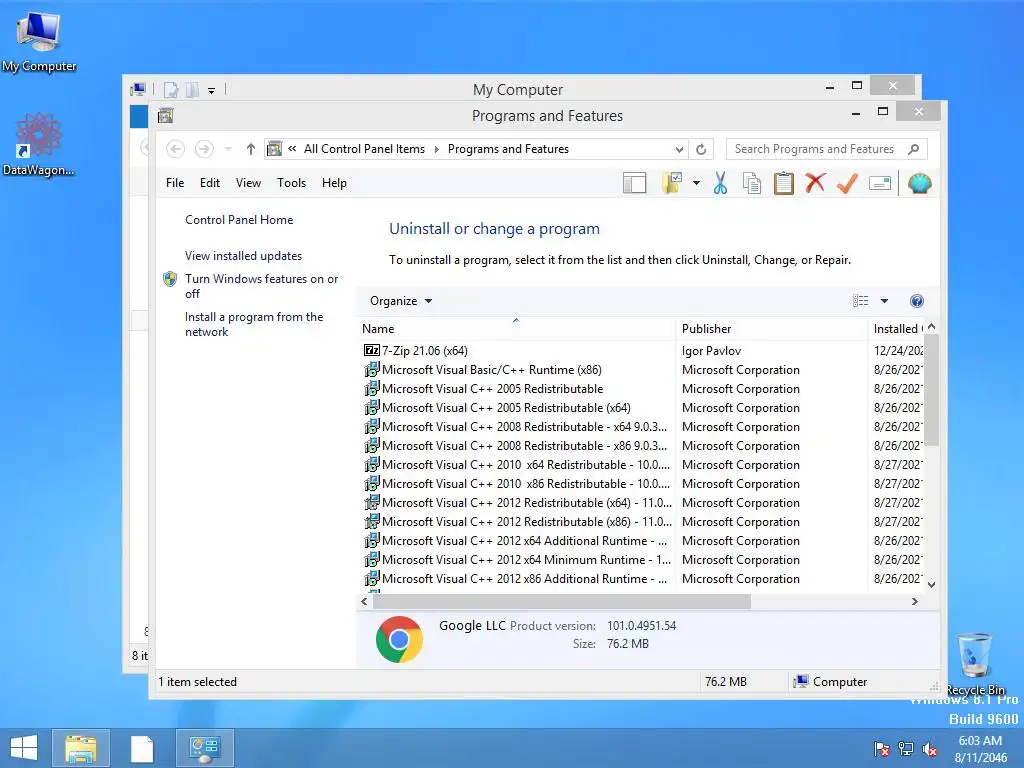
Task: Click the Classic Shell seashell icon
Action: (x=919, y=184)
